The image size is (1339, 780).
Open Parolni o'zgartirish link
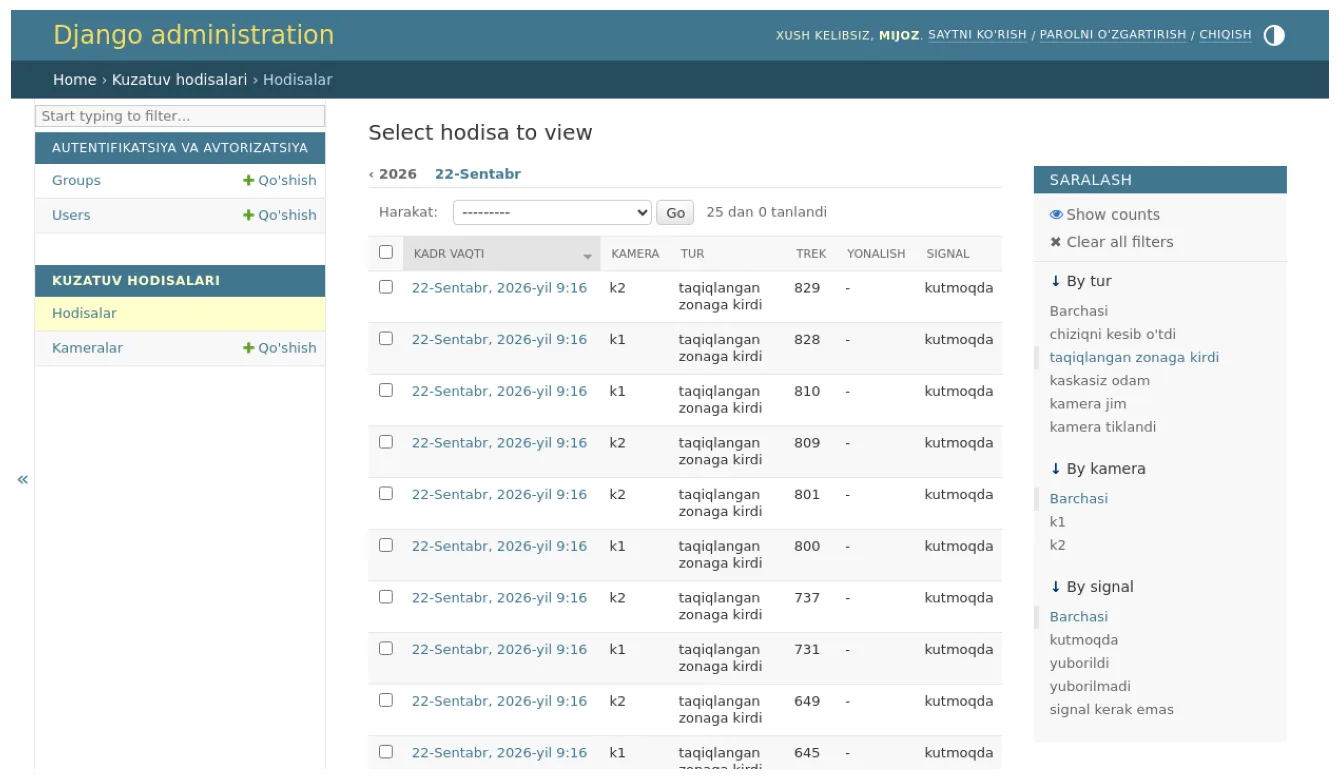click(x=1113, y=35)
